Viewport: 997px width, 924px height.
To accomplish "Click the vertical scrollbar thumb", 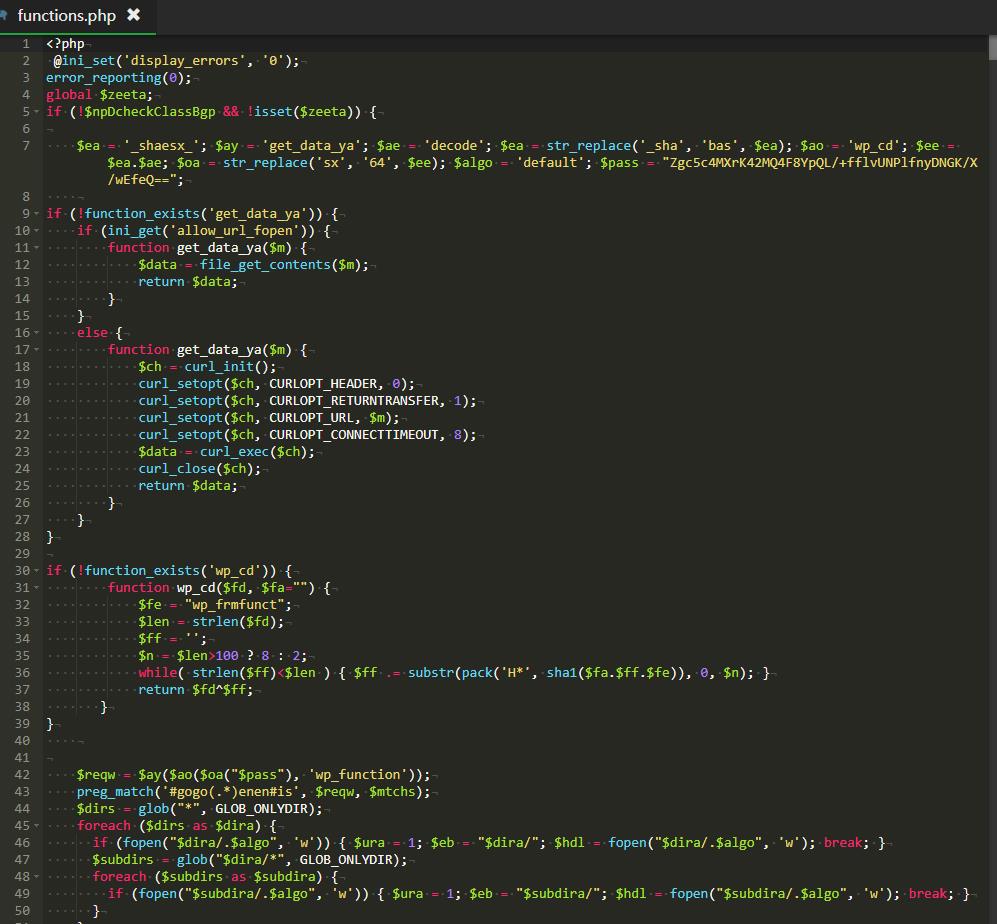I will 993,48.
